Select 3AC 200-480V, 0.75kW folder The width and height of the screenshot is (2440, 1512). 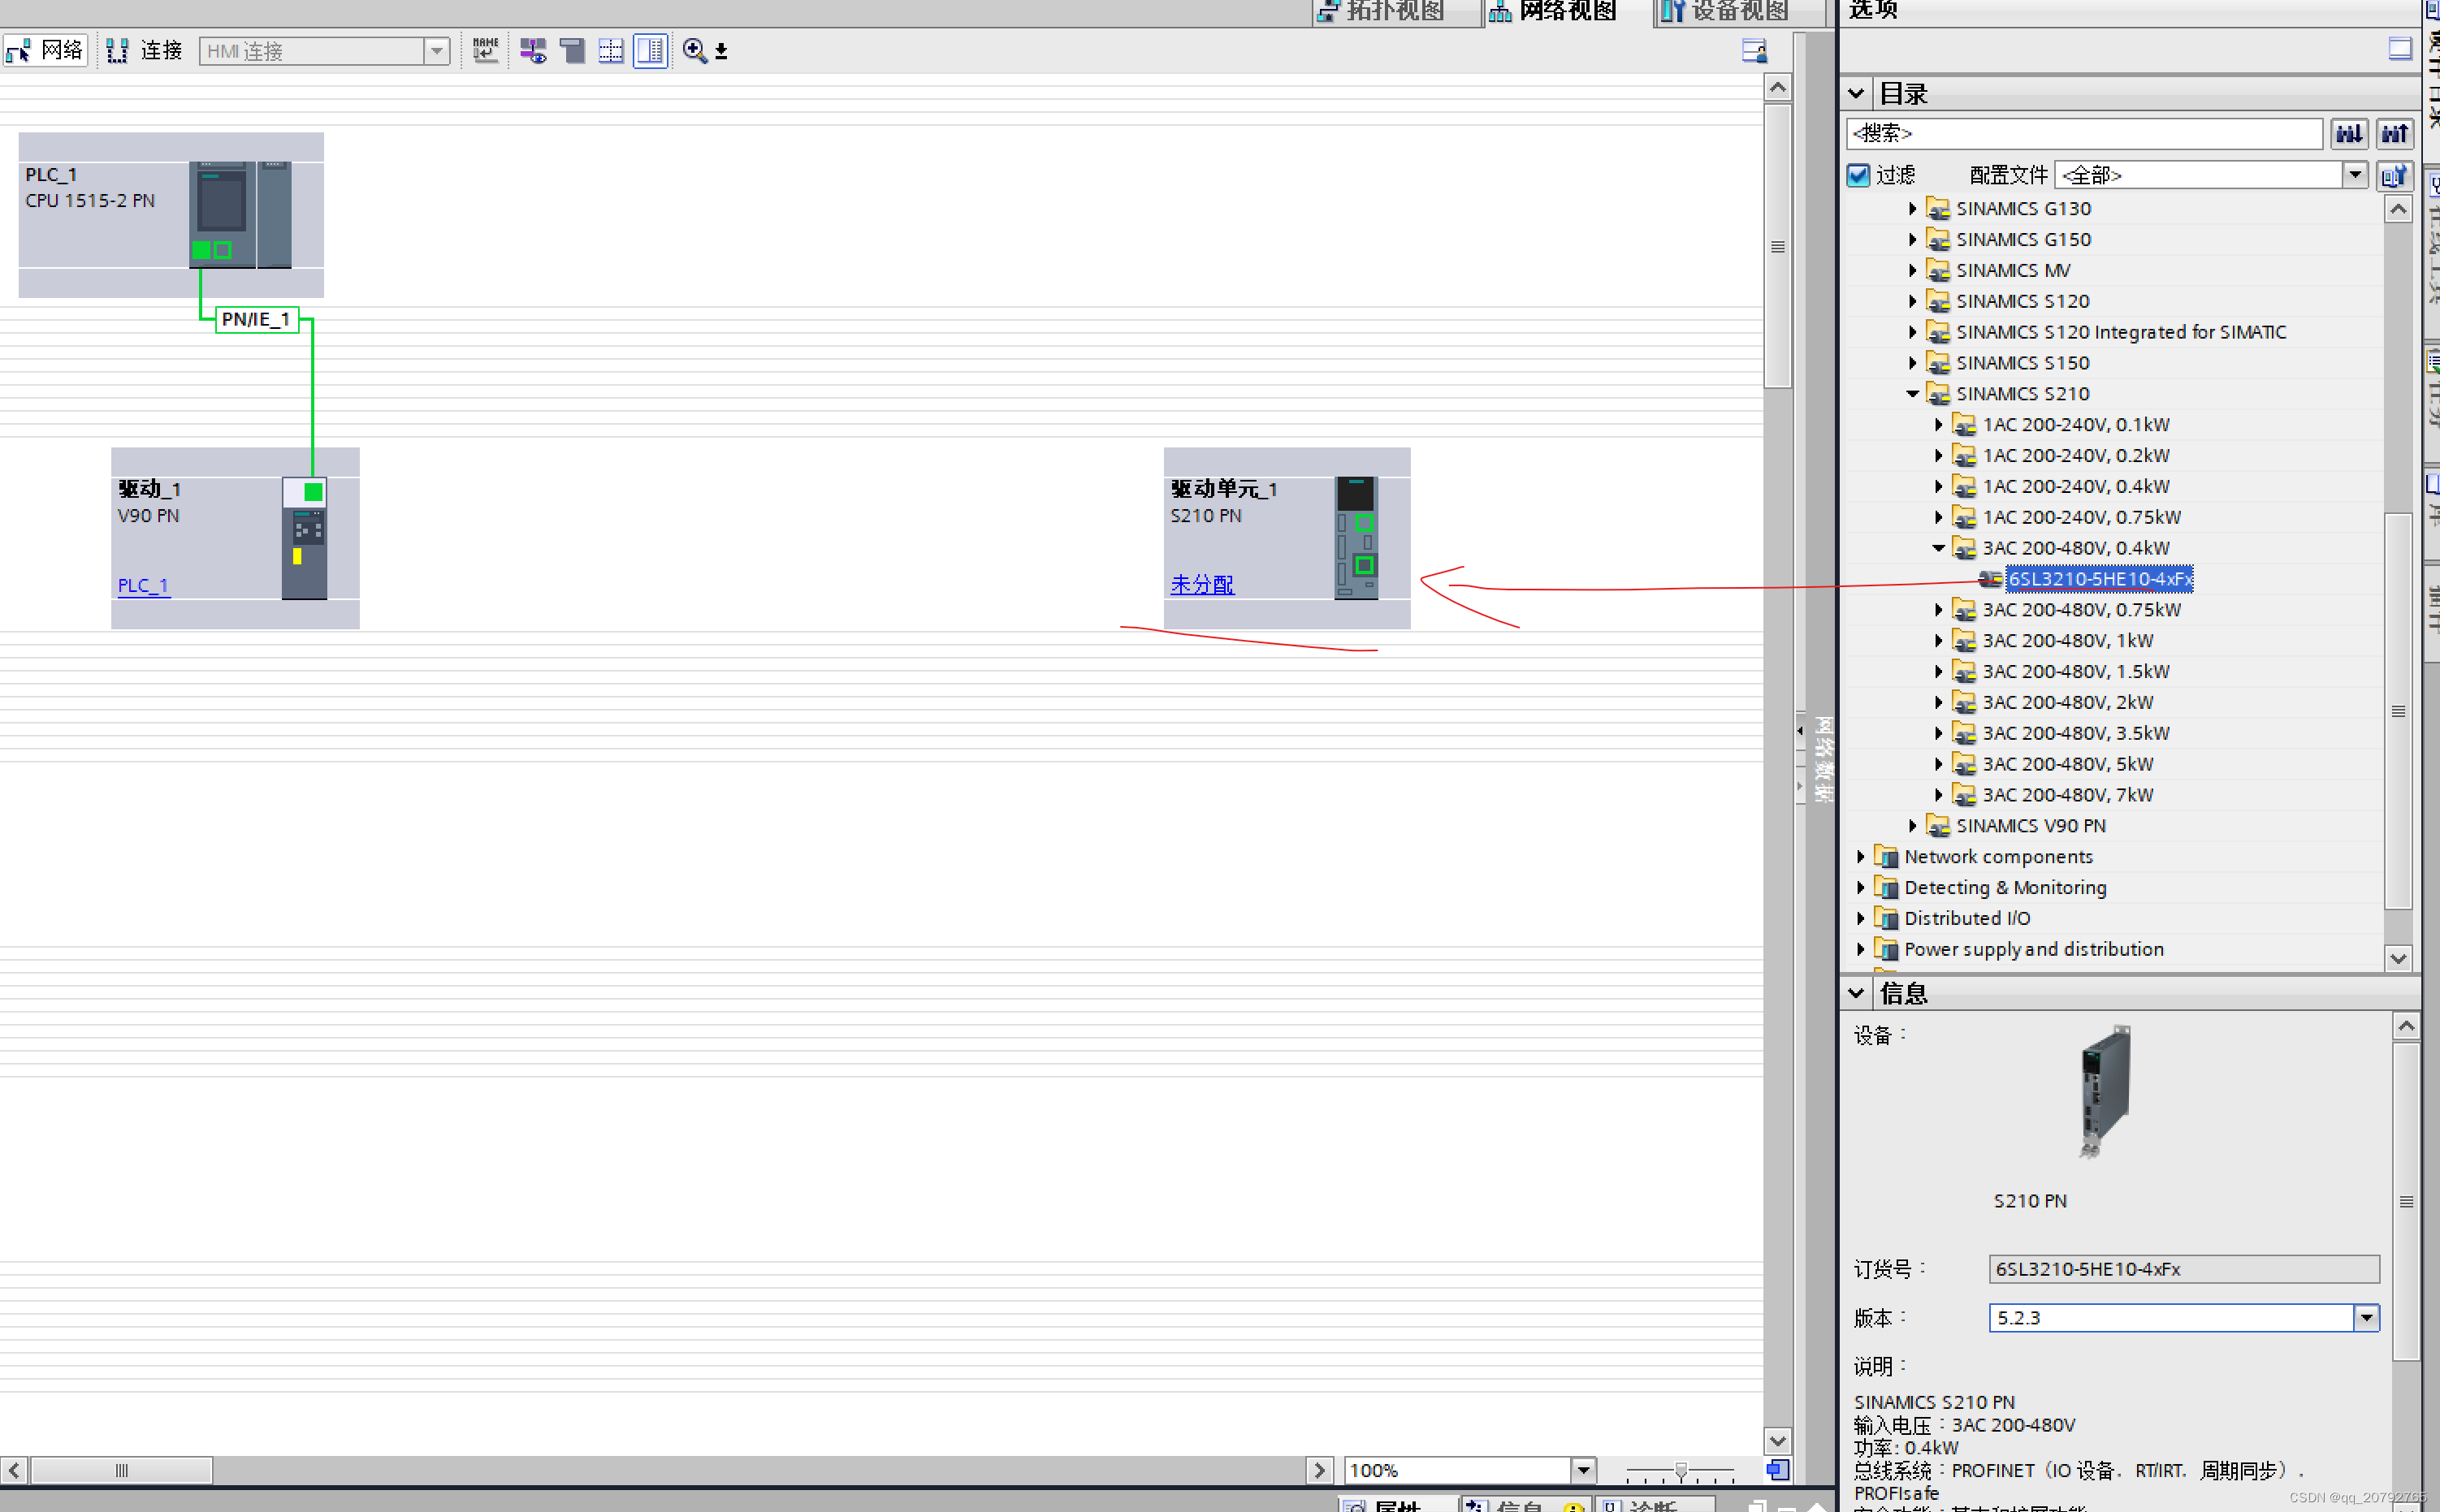(x=2081, y=610)
